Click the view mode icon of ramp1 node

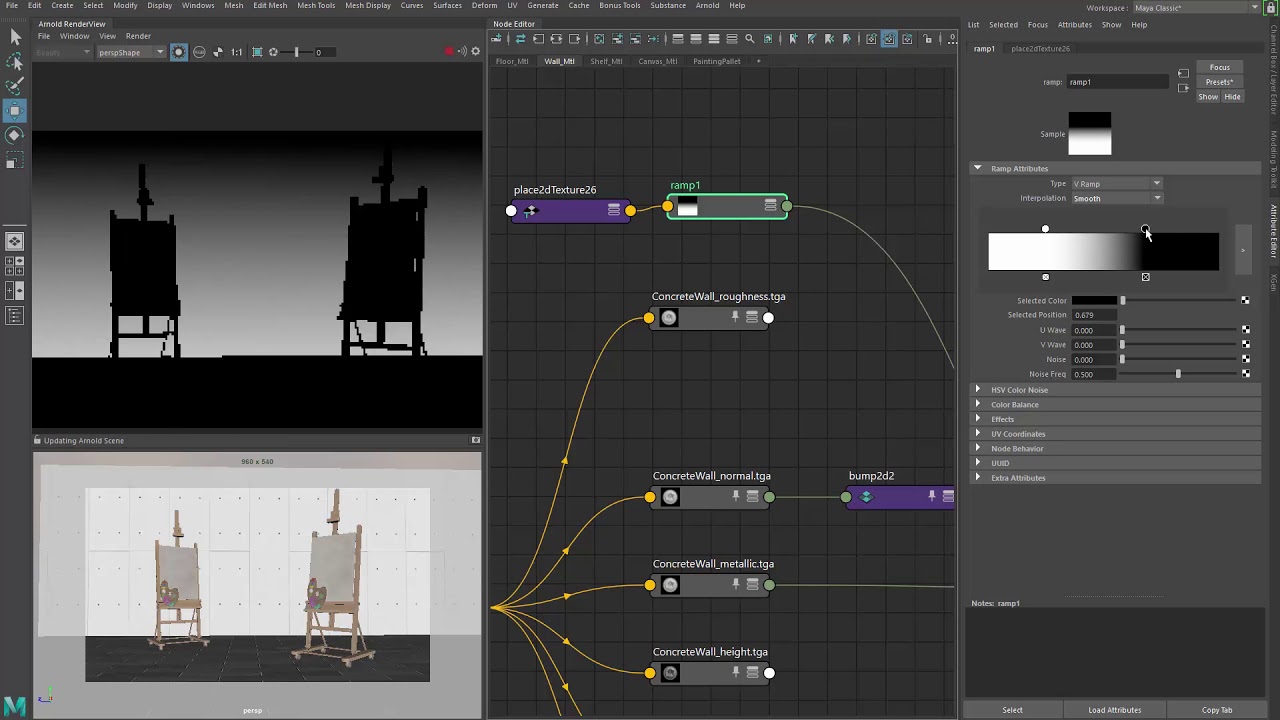pos(770,205)
